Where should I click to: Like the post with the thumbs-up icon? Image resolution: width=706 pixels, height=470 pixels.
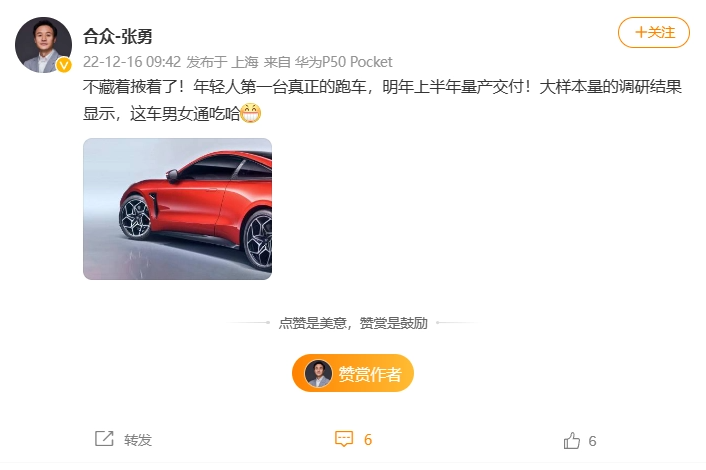tap(572, 440)
